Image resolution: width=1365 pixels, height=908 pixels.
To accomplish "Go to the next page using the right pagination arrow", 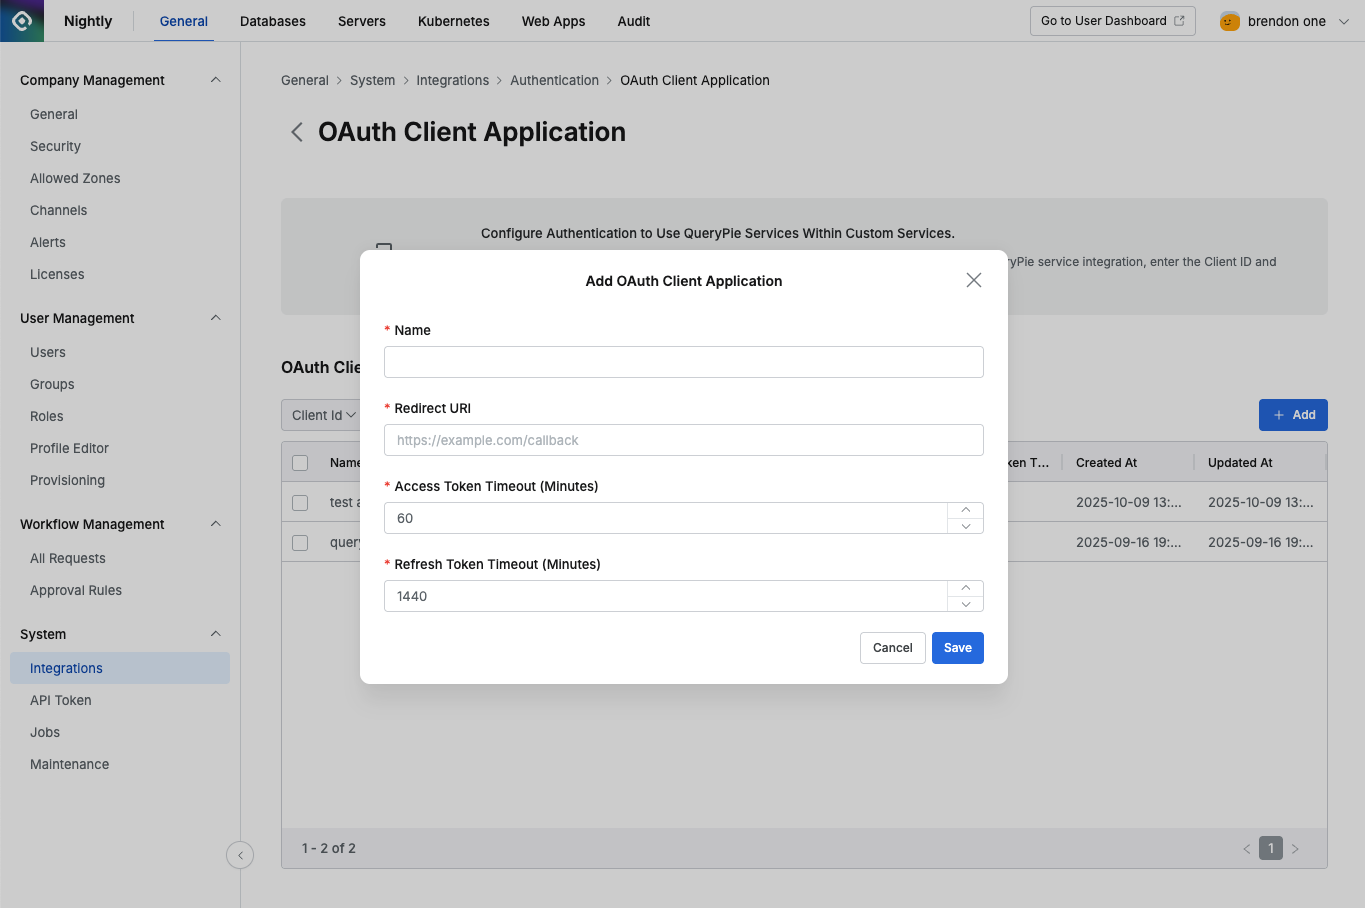I will 1295,848.
